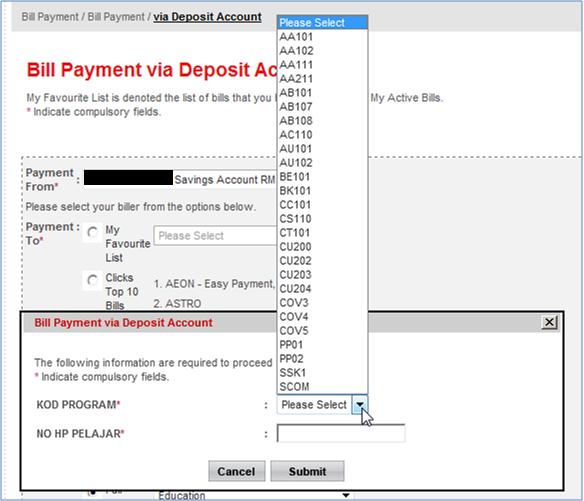Select the My Favourite List radio button
Image resolution: width=584 pixels, height=501 pixels.
pos(92,232)
